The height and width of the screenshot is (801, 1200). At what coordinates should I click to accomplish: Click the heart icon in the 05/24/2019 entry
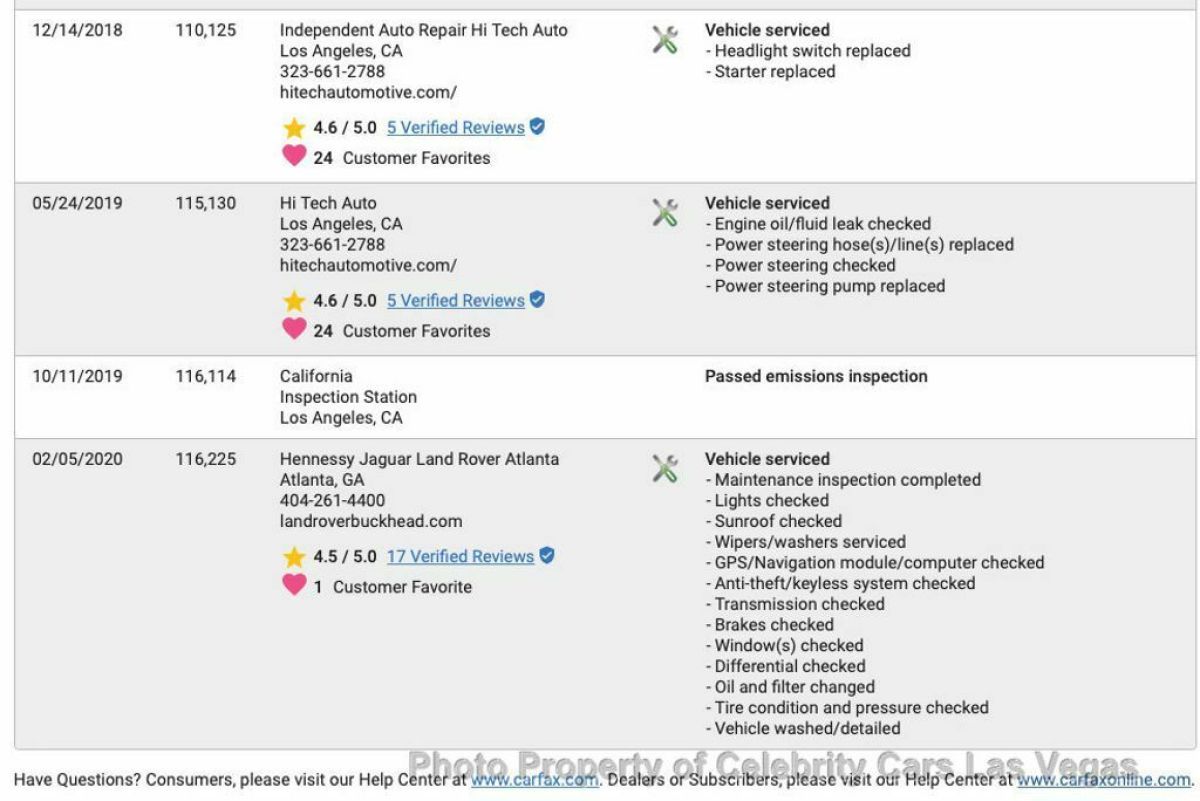[294, 329]
